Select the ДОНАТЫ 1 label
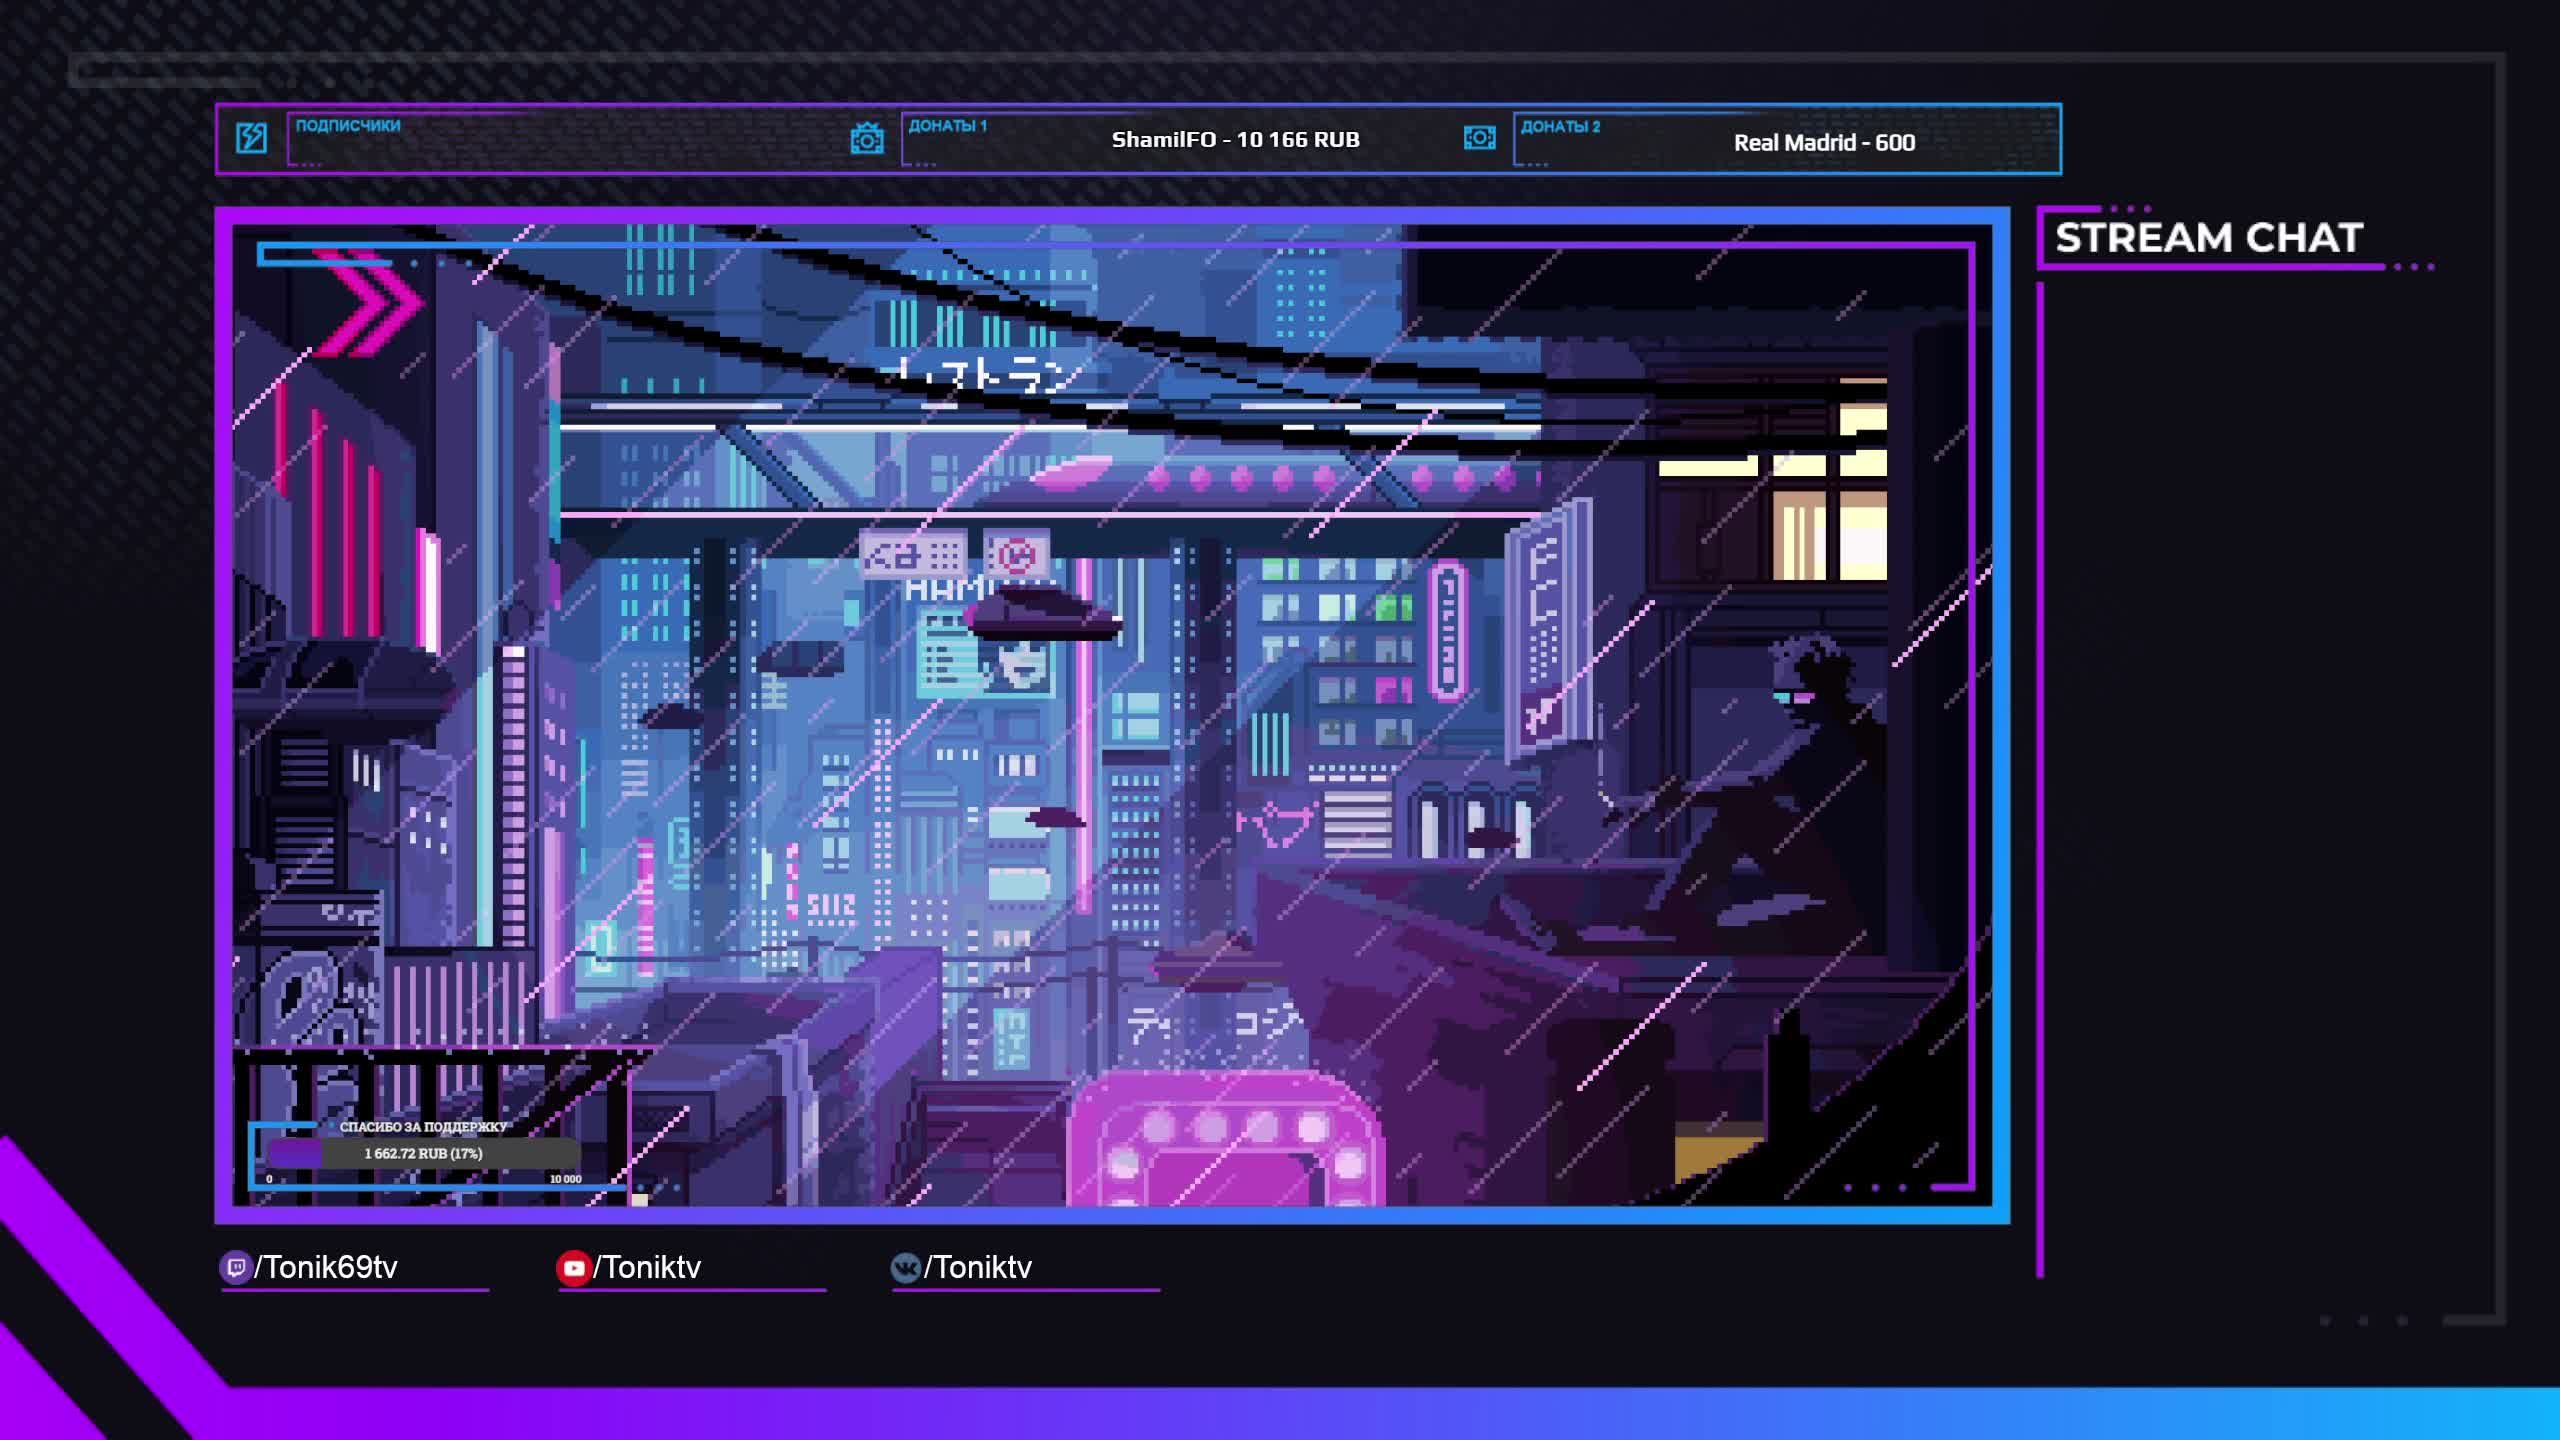The width and height of the screenshot is (2560, 1440). (947, 126)
